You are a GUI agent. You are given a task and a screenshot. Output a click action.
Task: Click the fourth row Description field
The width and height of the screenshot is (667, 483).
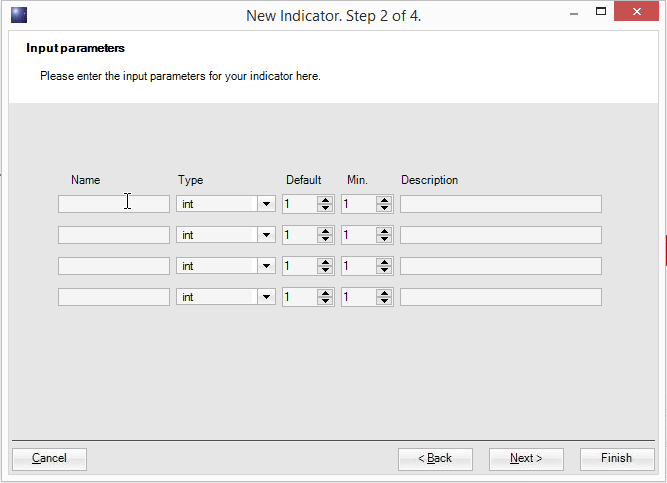pos(501,297)
